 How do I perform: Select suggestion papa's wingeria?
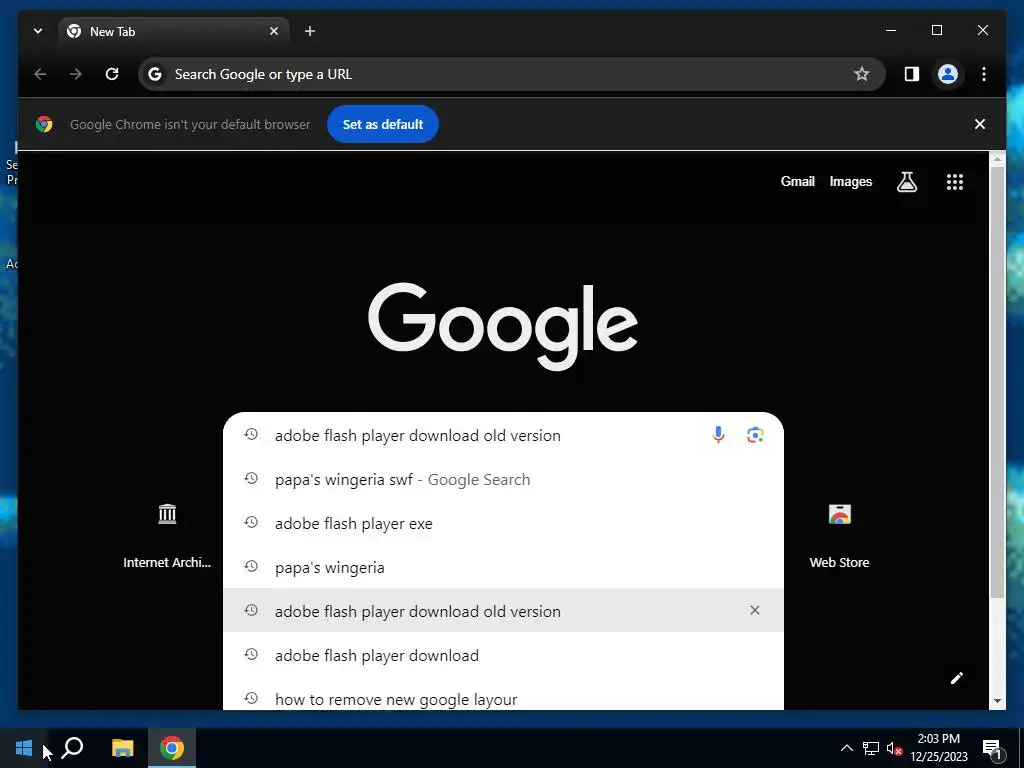503,567
